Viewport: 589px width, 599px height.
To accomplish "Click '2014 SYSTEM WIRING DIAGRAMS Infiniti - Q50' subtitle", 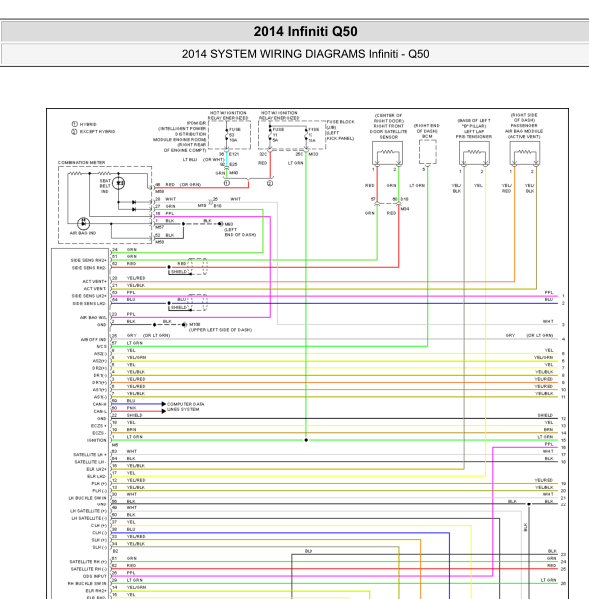I will point(305,54).
